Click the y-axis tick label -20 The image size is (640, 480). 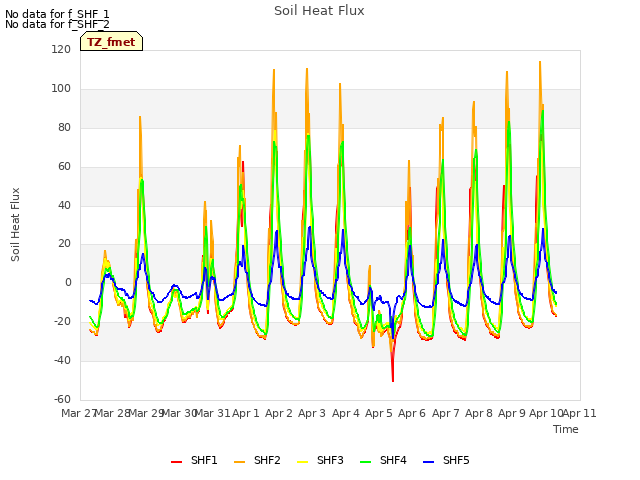click(62, 322)
